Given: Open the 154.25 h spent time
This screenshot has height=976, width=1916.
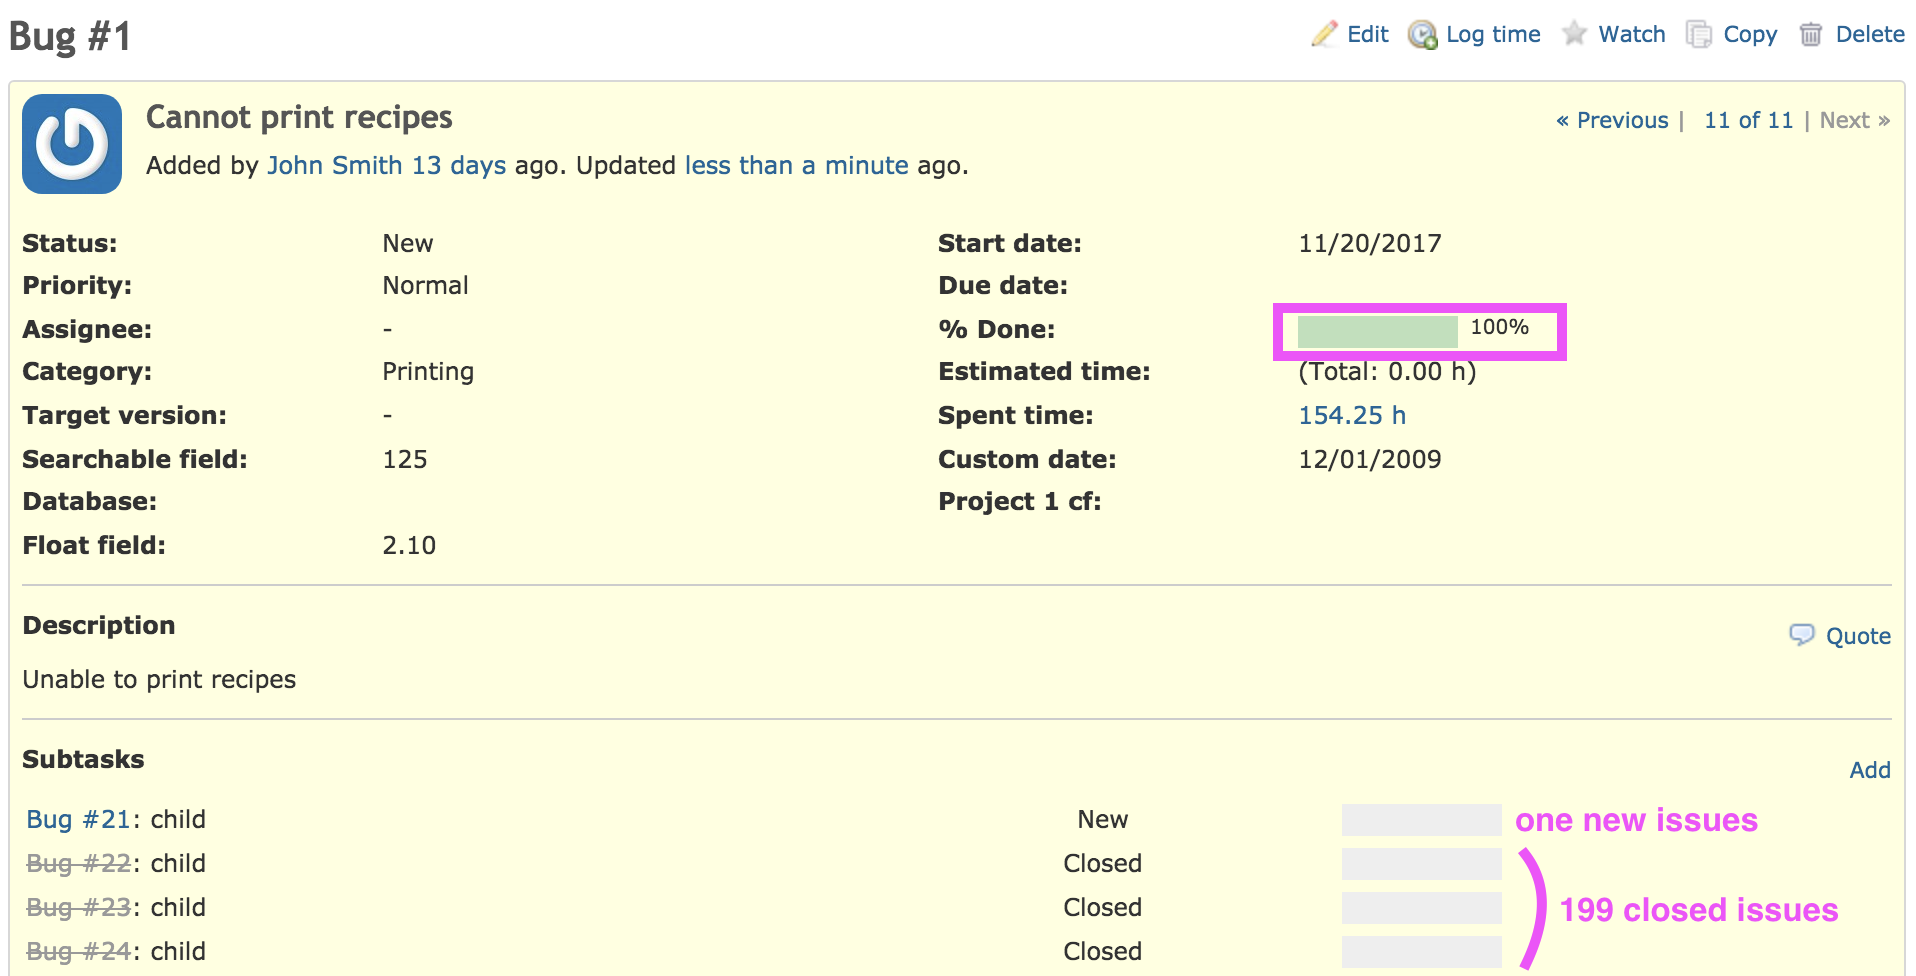Looking at the screenshot, I should [1352, 415].
